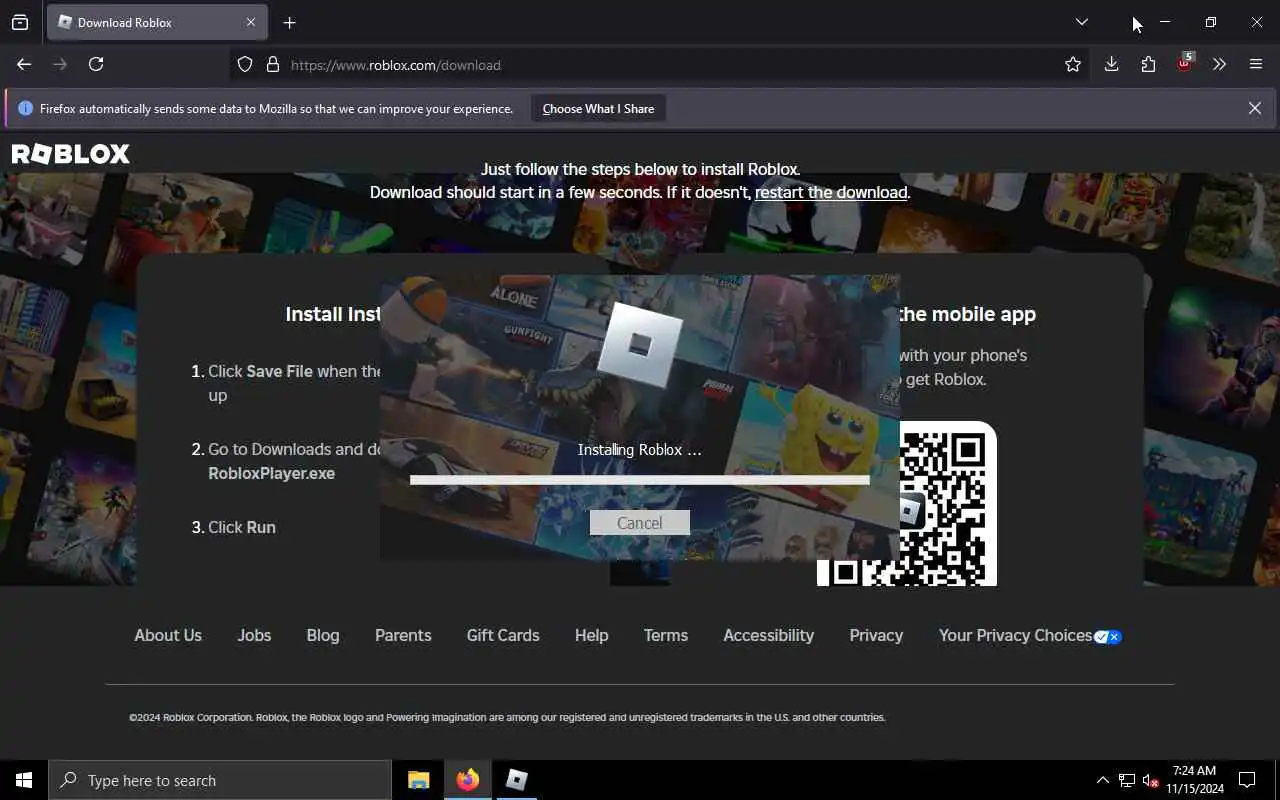
Task: Open network status tray icon
Action: coord(1127,780)
